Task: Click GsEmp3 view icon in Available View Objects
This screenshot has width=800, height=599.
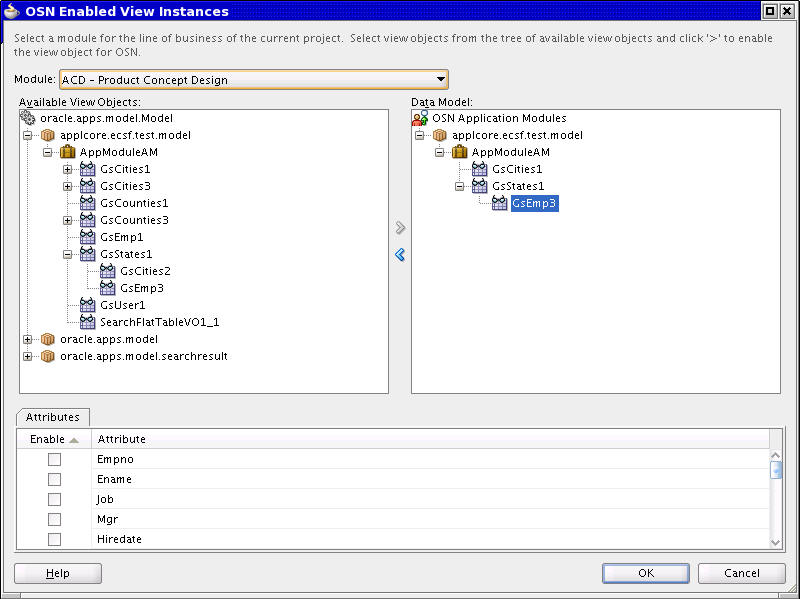Action: [107, 288]
